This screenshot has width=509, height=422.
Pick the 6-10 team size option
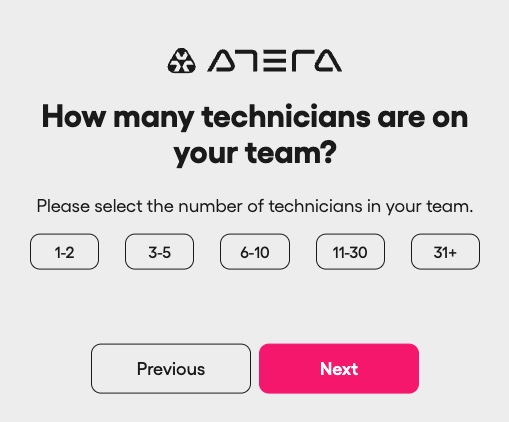pyautogui.click(x=255, y=252)
